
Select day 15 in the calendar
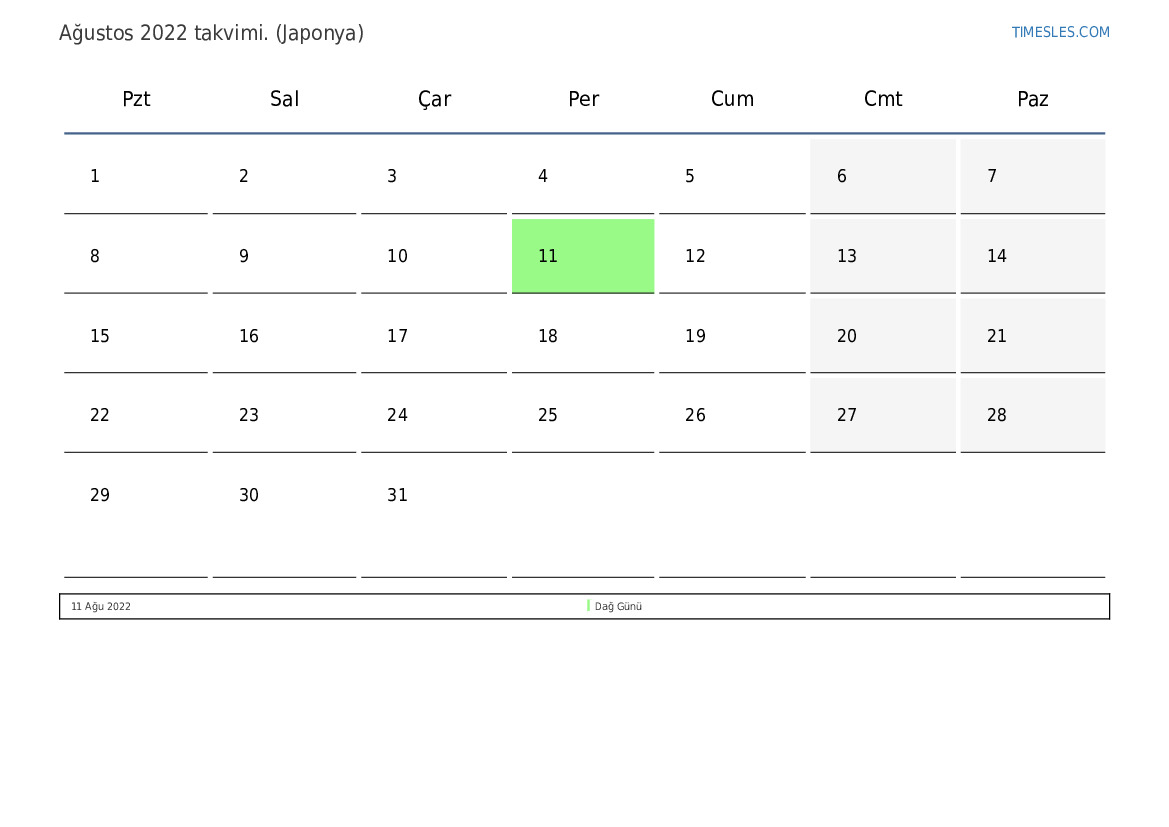point(136,336)
